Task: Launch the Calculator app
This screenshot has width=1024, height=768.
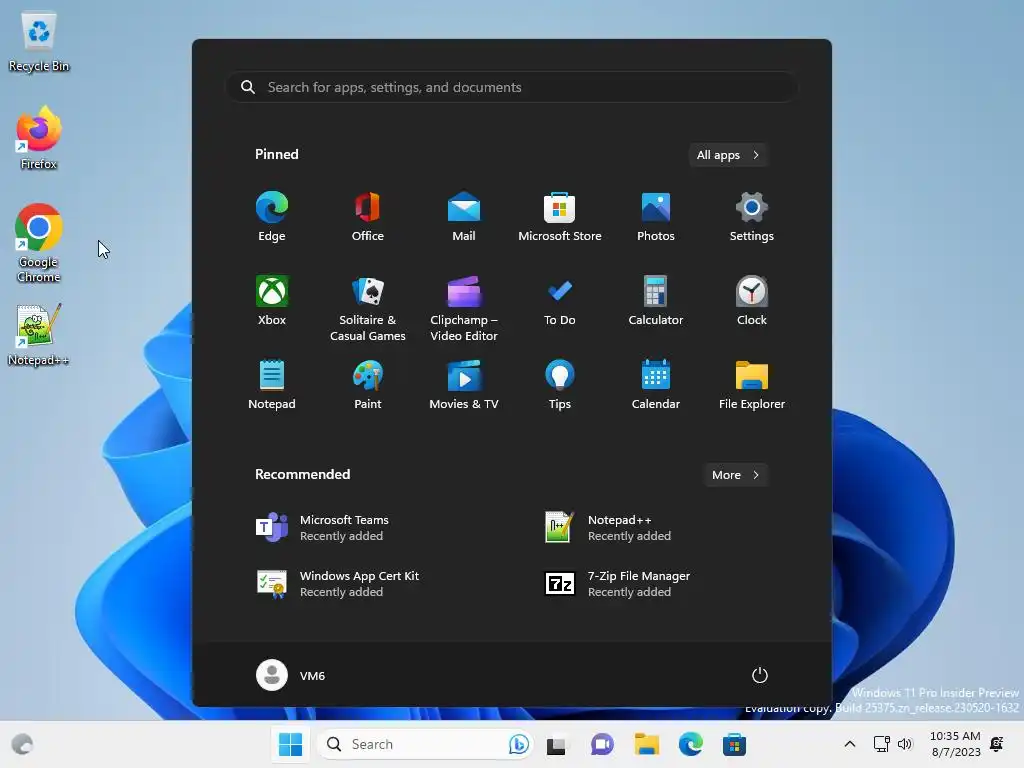Action: (x=656, y=301)
